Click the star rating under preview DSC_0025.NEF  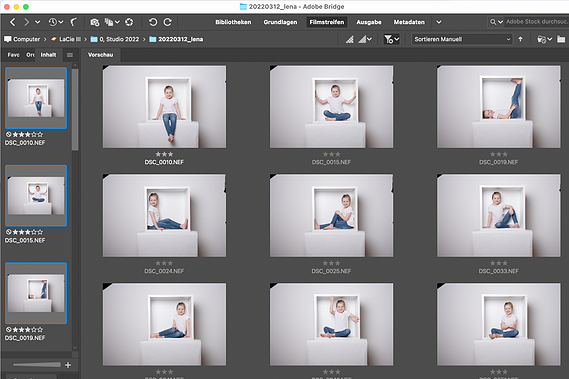[331, 263]
